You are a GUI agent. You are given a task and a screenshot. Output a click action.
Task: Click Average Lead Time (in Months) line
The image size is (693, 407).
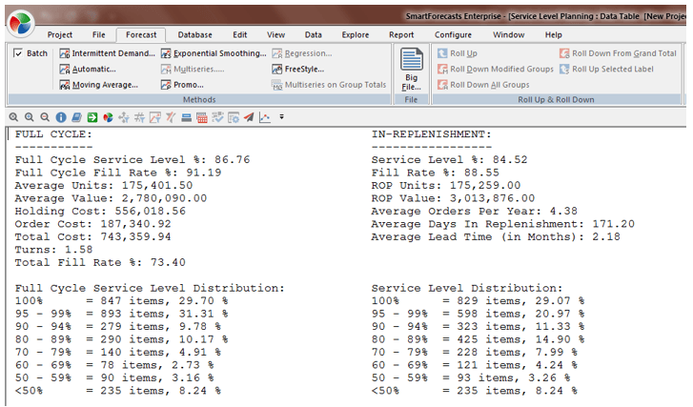(x=495, y=237)
